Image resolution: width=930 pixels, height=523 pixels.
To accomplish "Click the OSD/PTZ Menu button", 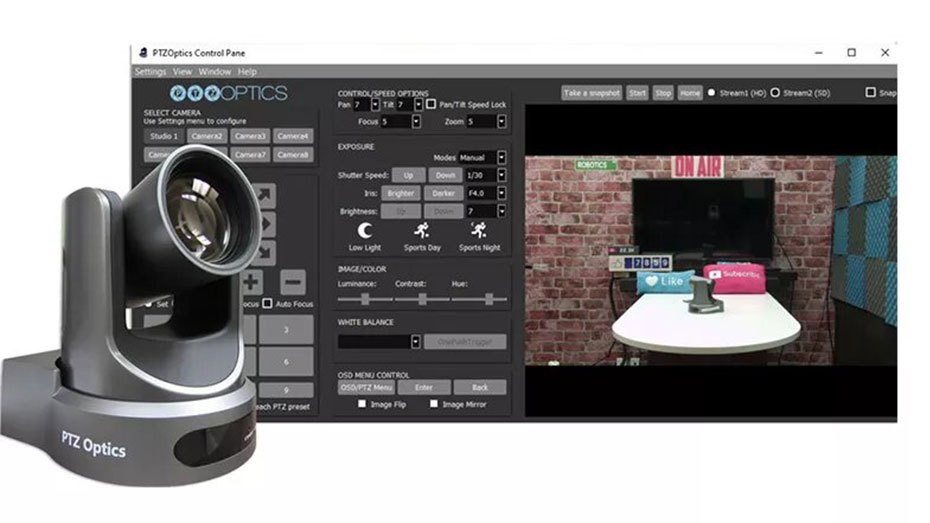I will tap(366, 387).
